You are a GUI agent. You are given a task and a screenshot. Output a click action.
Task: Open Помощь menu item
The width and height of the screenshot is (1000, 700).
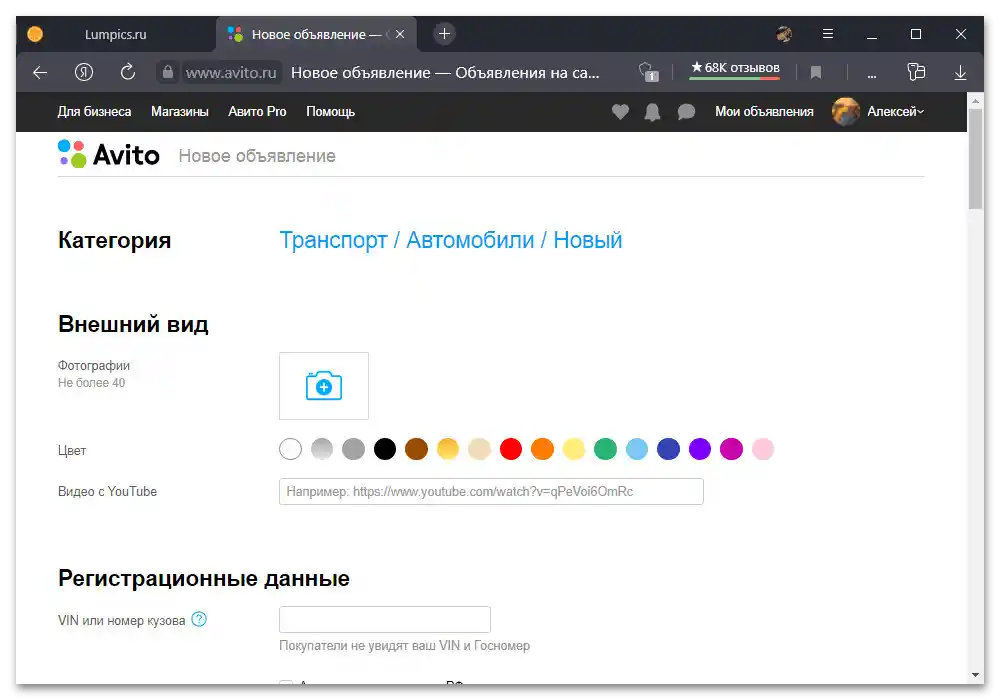330,112
